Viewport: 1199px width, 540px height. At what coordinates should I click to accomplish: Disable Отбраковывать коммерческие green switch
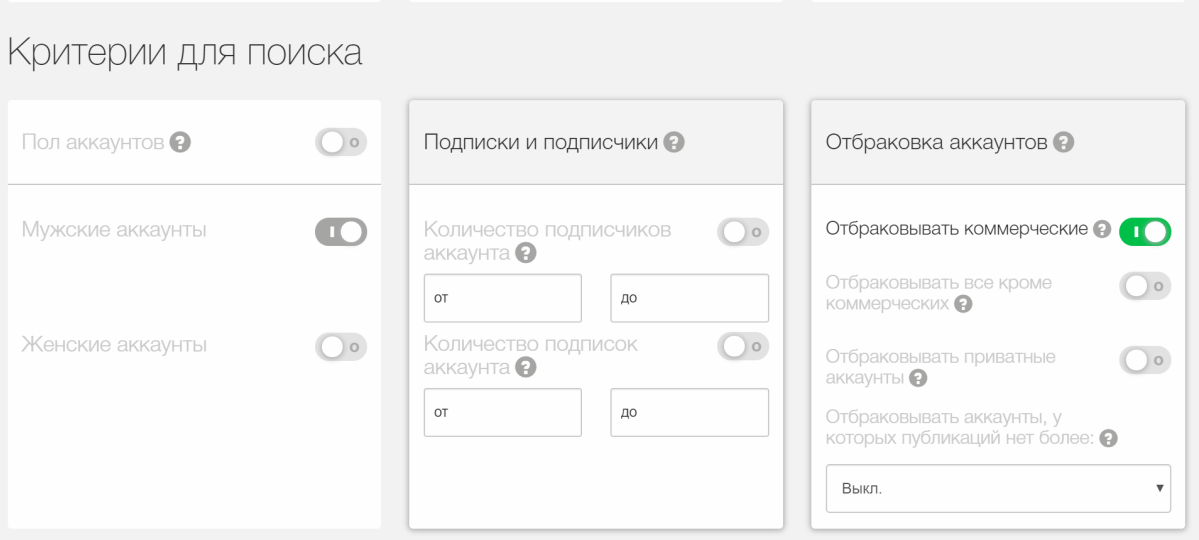(1144, 232)
